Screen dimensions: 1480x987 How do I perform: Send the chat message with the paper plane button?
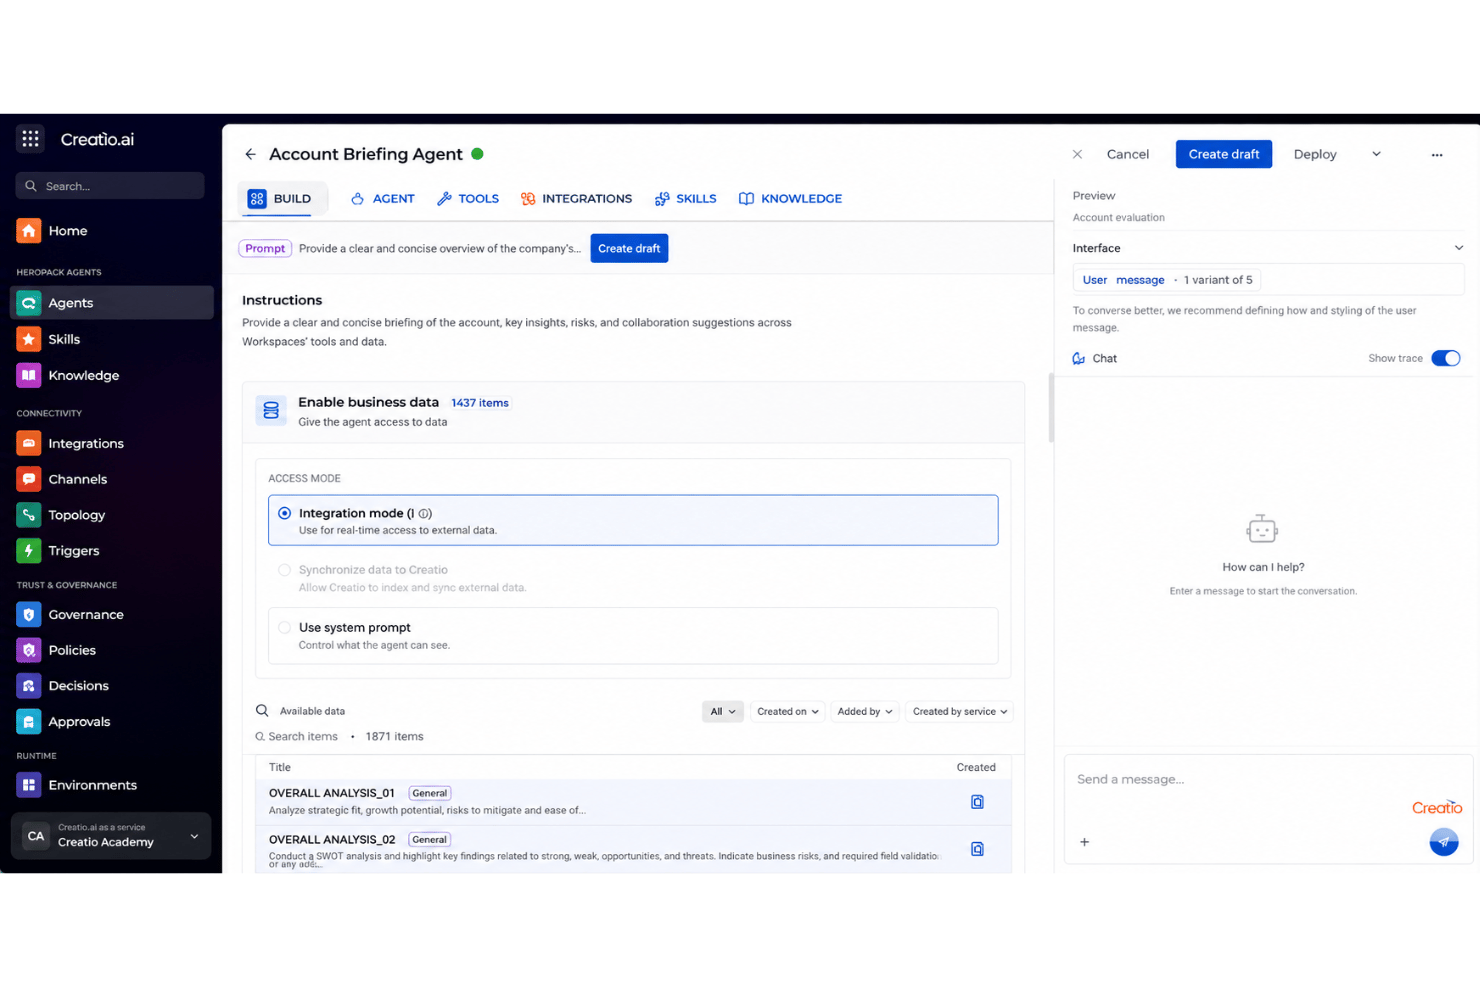pos(1444,842)
